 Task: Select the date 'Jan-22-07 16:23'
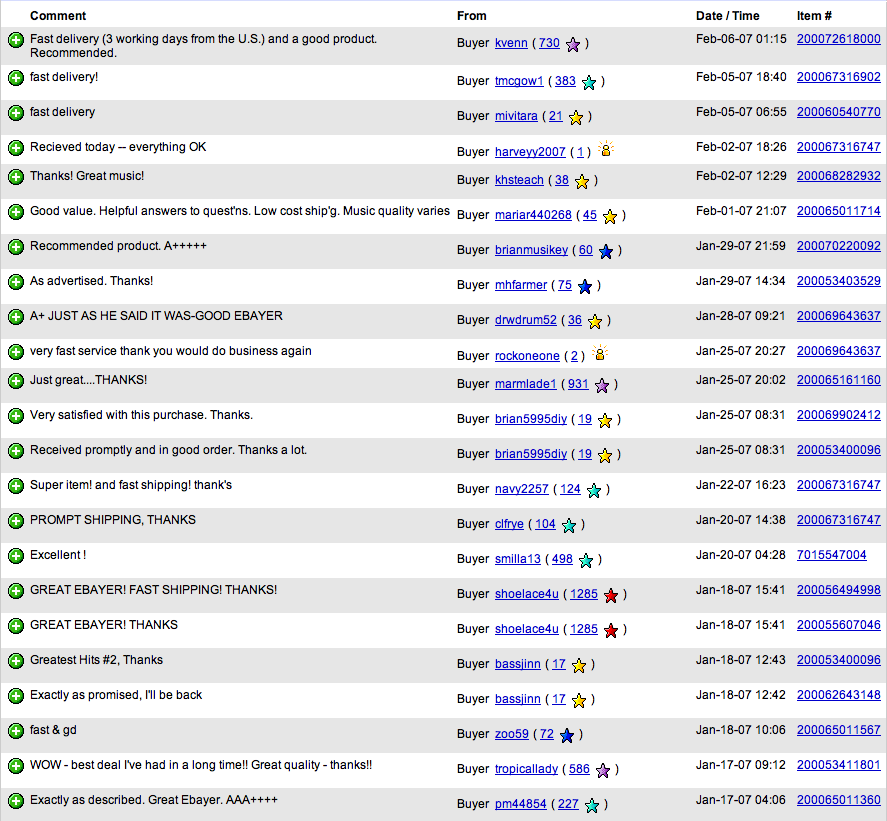pos(740,485)
